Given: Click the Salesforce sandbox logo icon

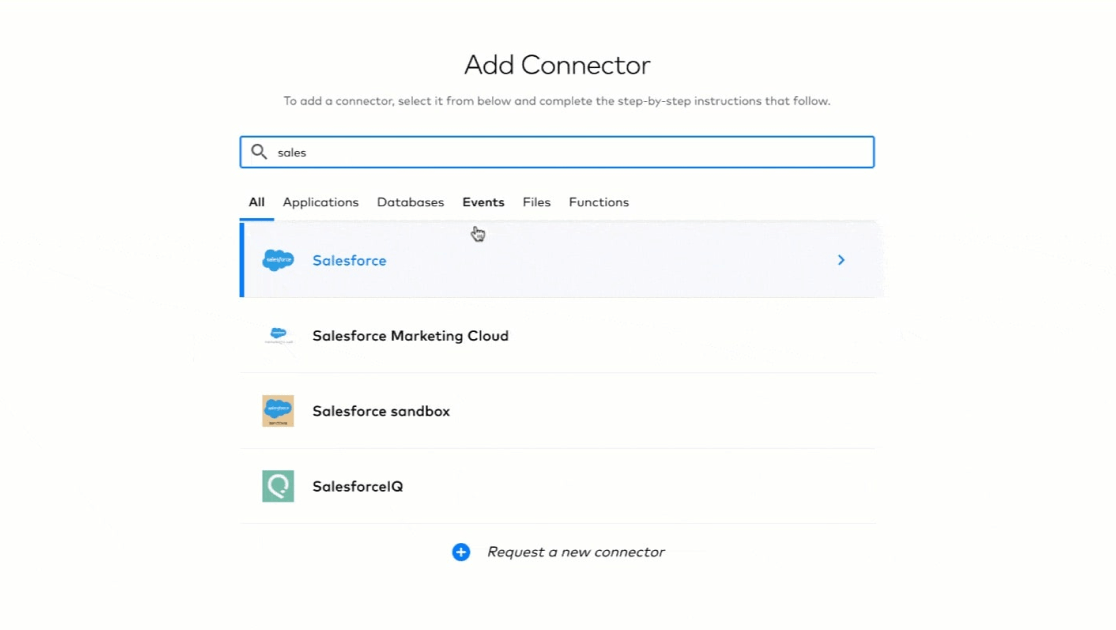Looking at the screenshot, I should coord(278,411).
